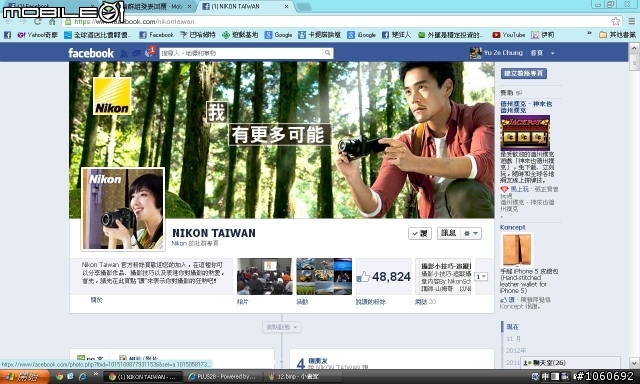This screenshot has width=640, height=384.
Task: Launch Internet Explorer from quick launch
Action: tap(82, 377)
